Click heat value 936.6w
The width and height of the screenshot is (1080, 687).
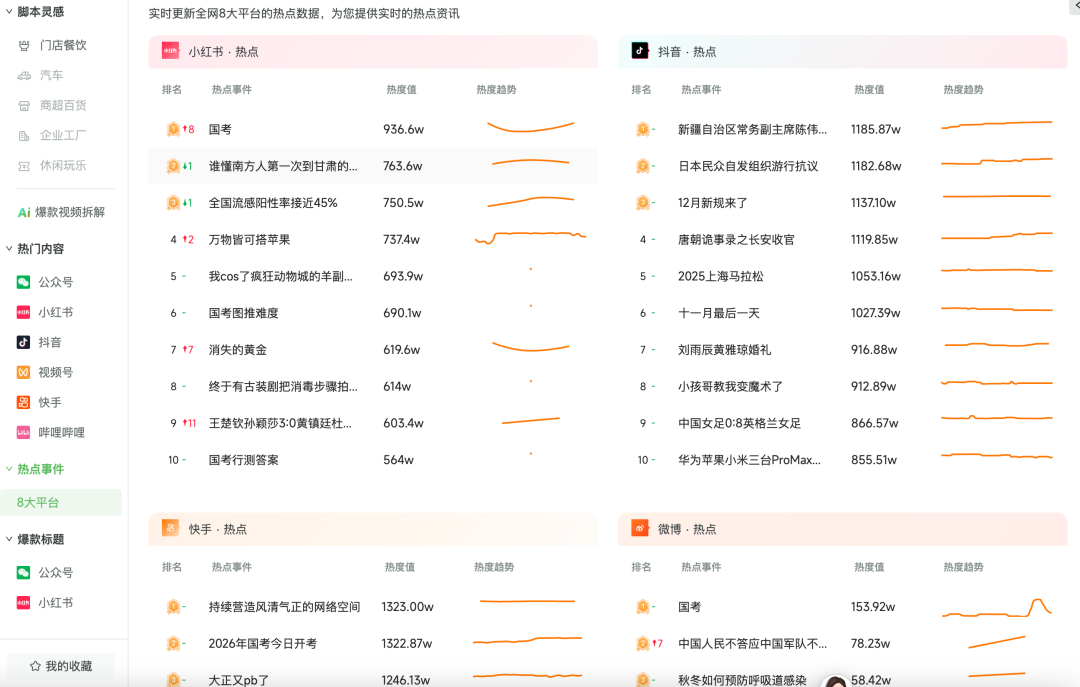tap(404, 130)
